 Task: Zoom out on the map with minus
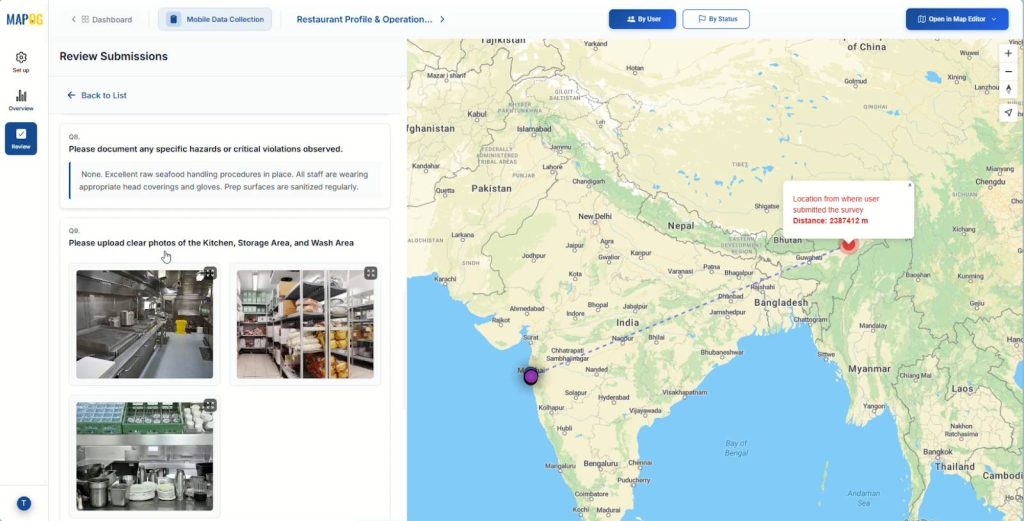(1008, 72)
